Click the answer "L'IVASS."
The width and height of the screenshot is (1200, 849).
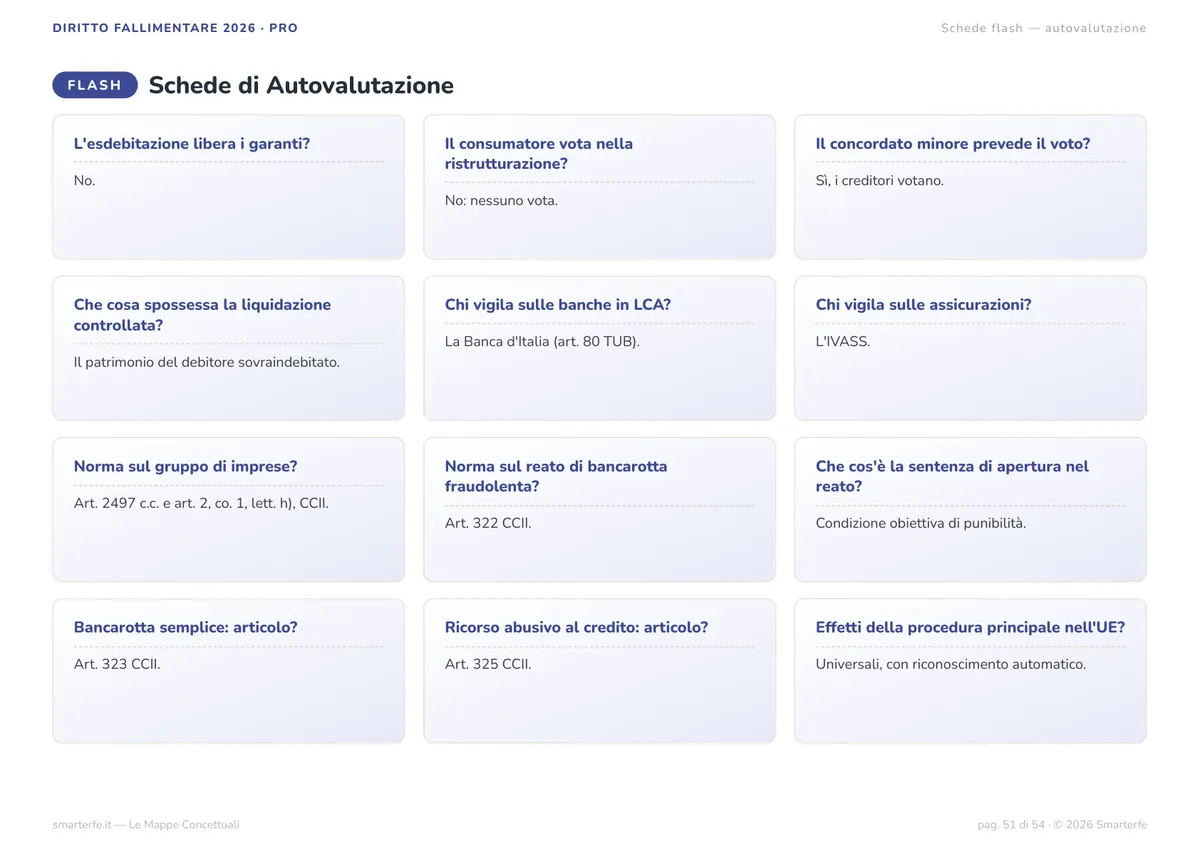(x=843, y=342)
